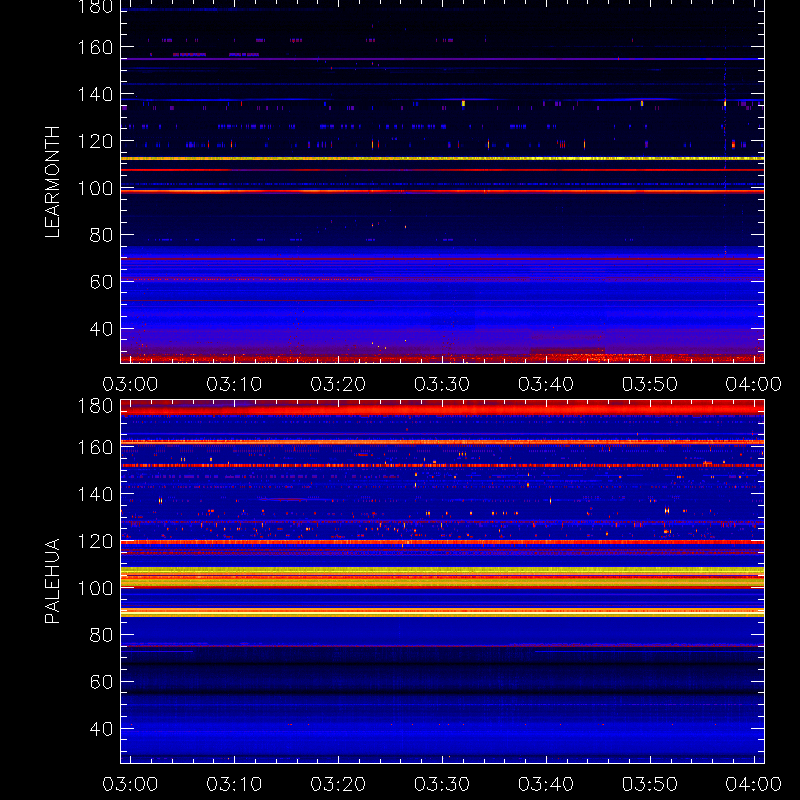Click Learmonth plot's 100 frequency label
The image size is (800, 800).
coord(95,188)
